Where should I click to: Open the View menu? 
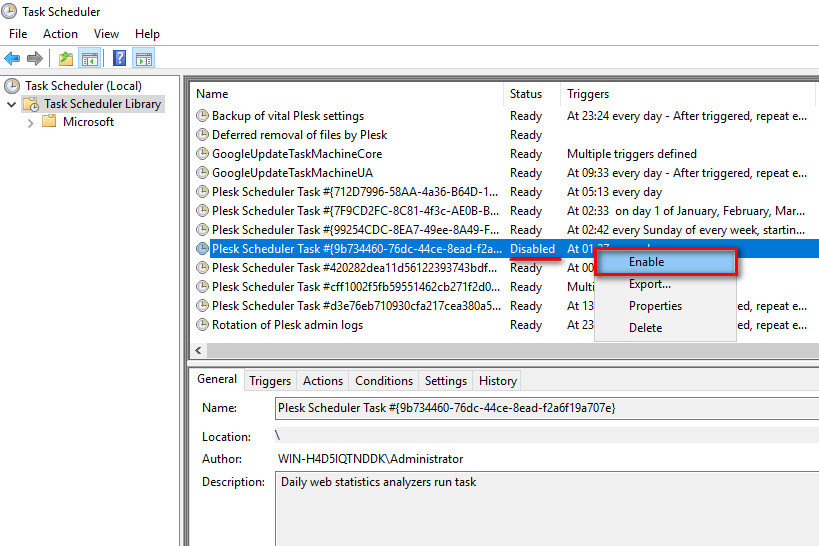(x=106, y=34)
